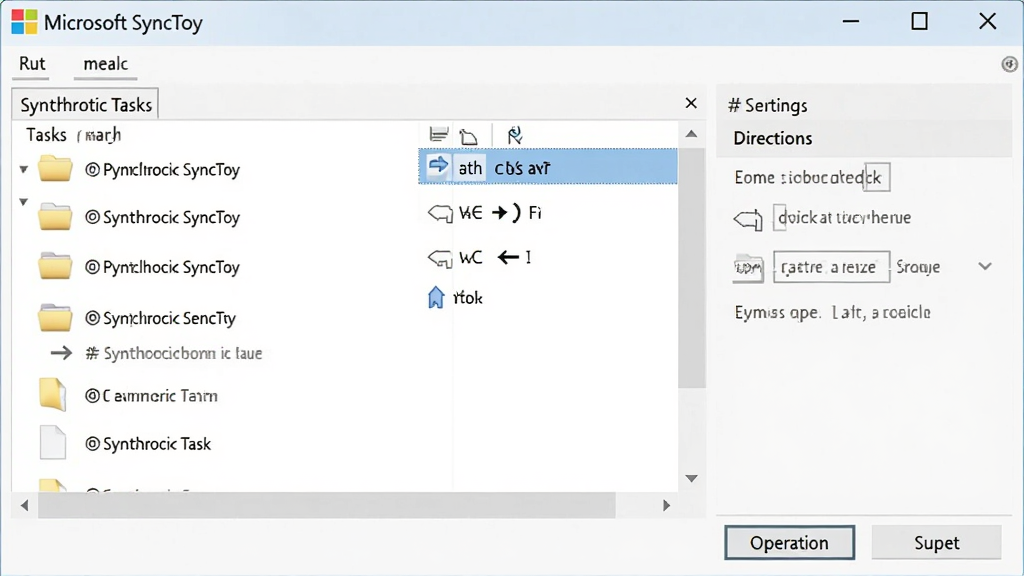The width and height of the screenshot is (1024, 576).
Task: Collapse the Synthrocic SyncToy tree node
Action: tap(24, 202)
